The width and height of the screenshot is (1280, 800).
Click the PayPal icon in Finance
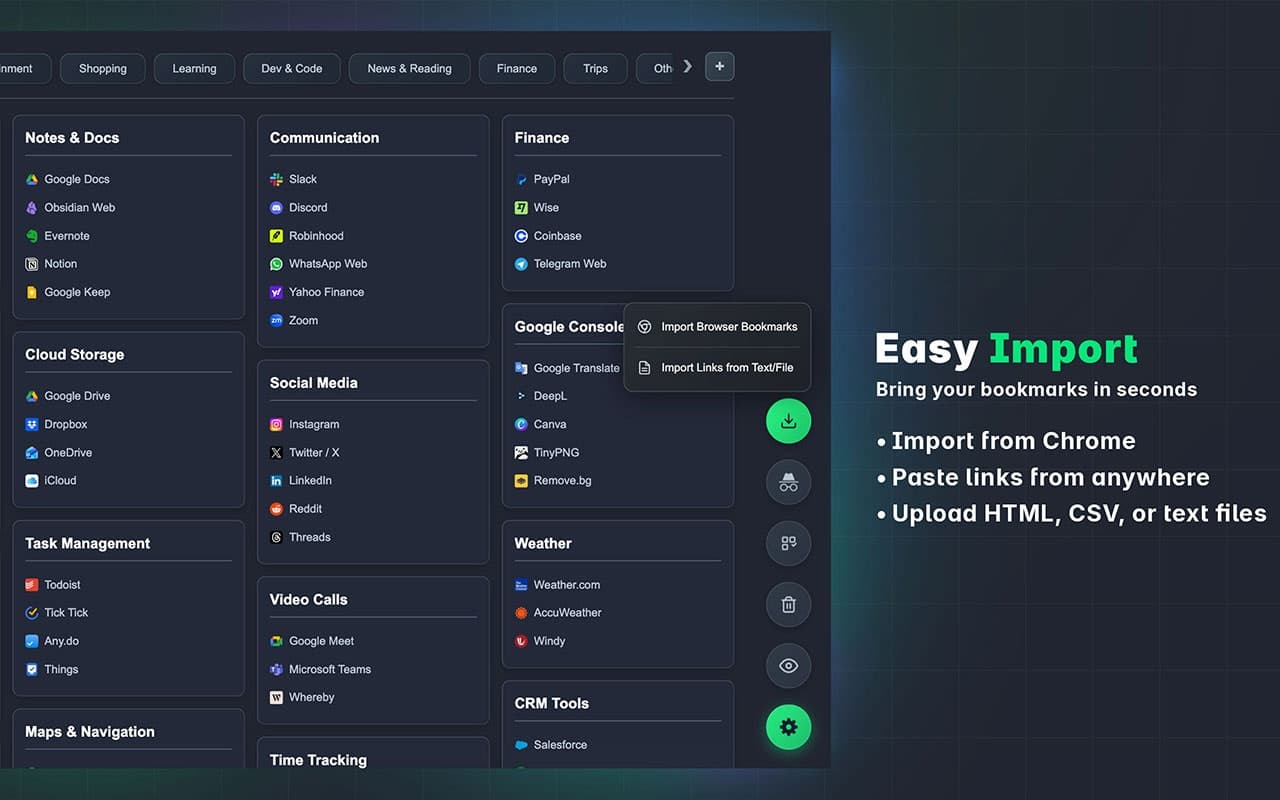(521, 179)
